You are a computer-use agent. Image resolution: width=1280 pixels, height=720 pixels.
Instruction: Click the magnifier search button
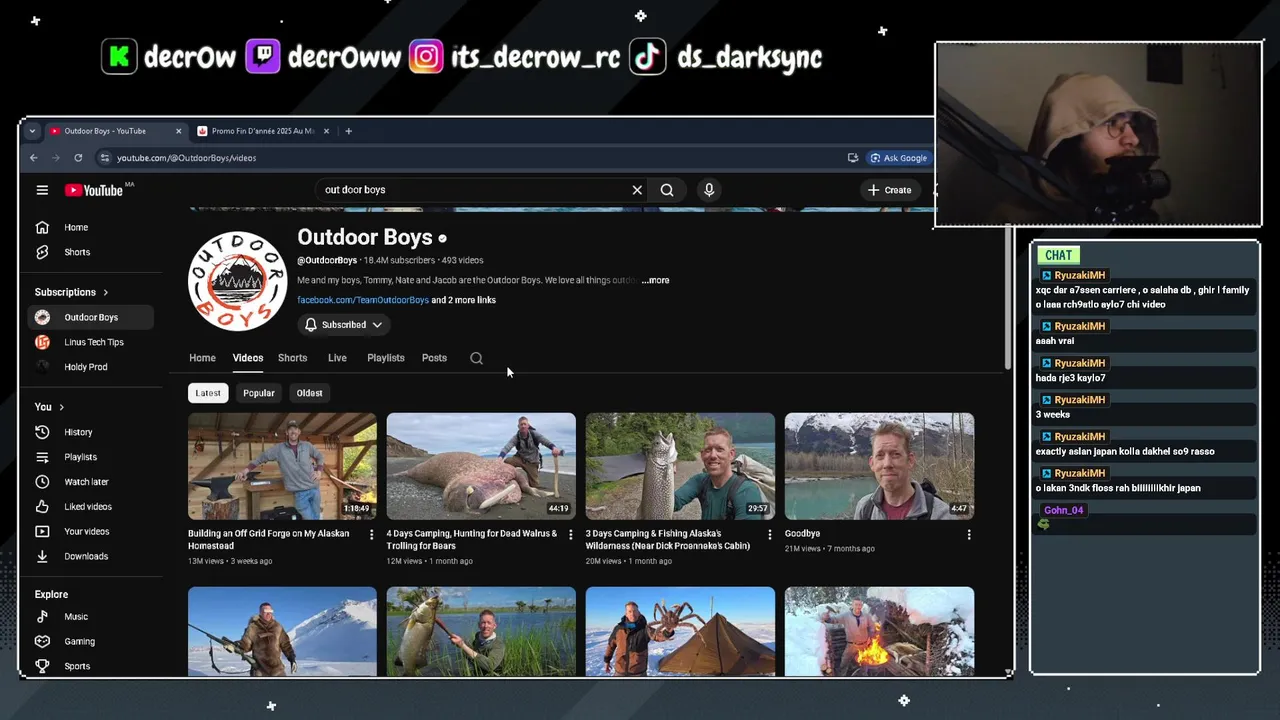pyautogui.click(x=667, y=190)
